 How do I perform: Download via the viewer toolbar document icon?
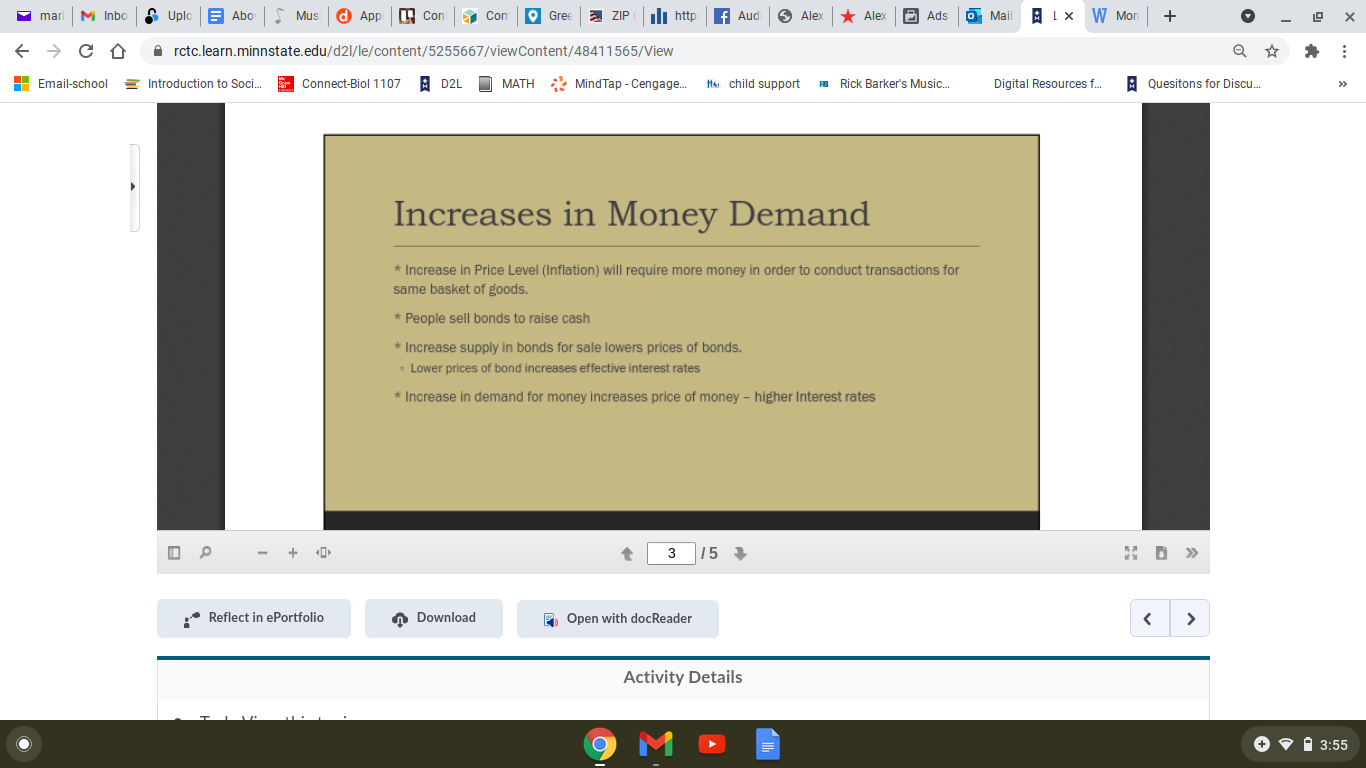coord(1161,552)
